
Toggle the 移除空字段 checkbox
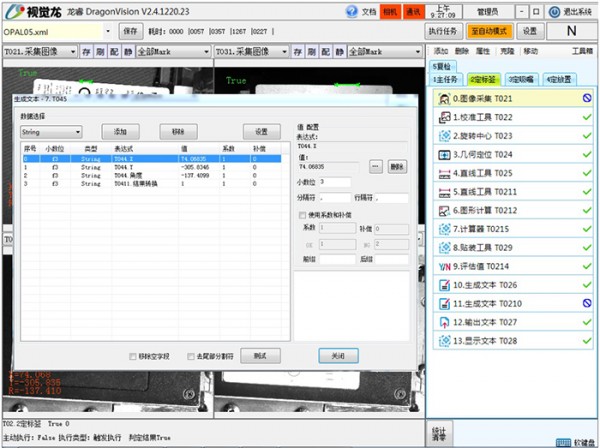pos(133,356)
